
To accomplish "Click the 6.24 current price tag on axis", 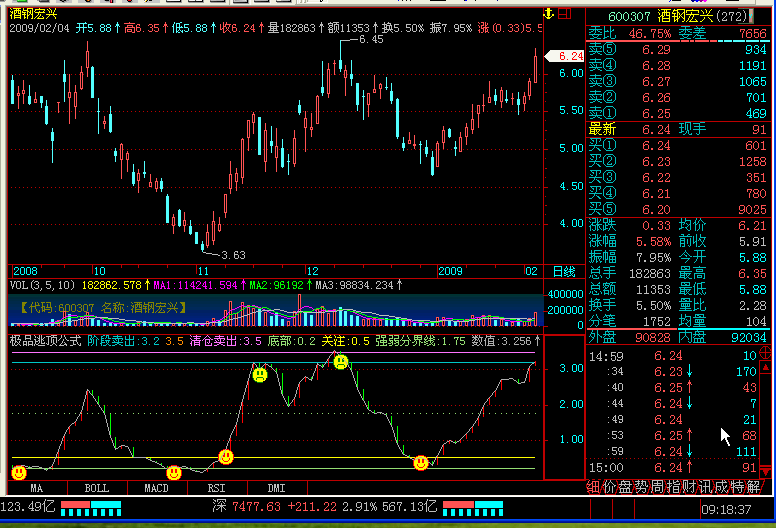I will [565, 56].
